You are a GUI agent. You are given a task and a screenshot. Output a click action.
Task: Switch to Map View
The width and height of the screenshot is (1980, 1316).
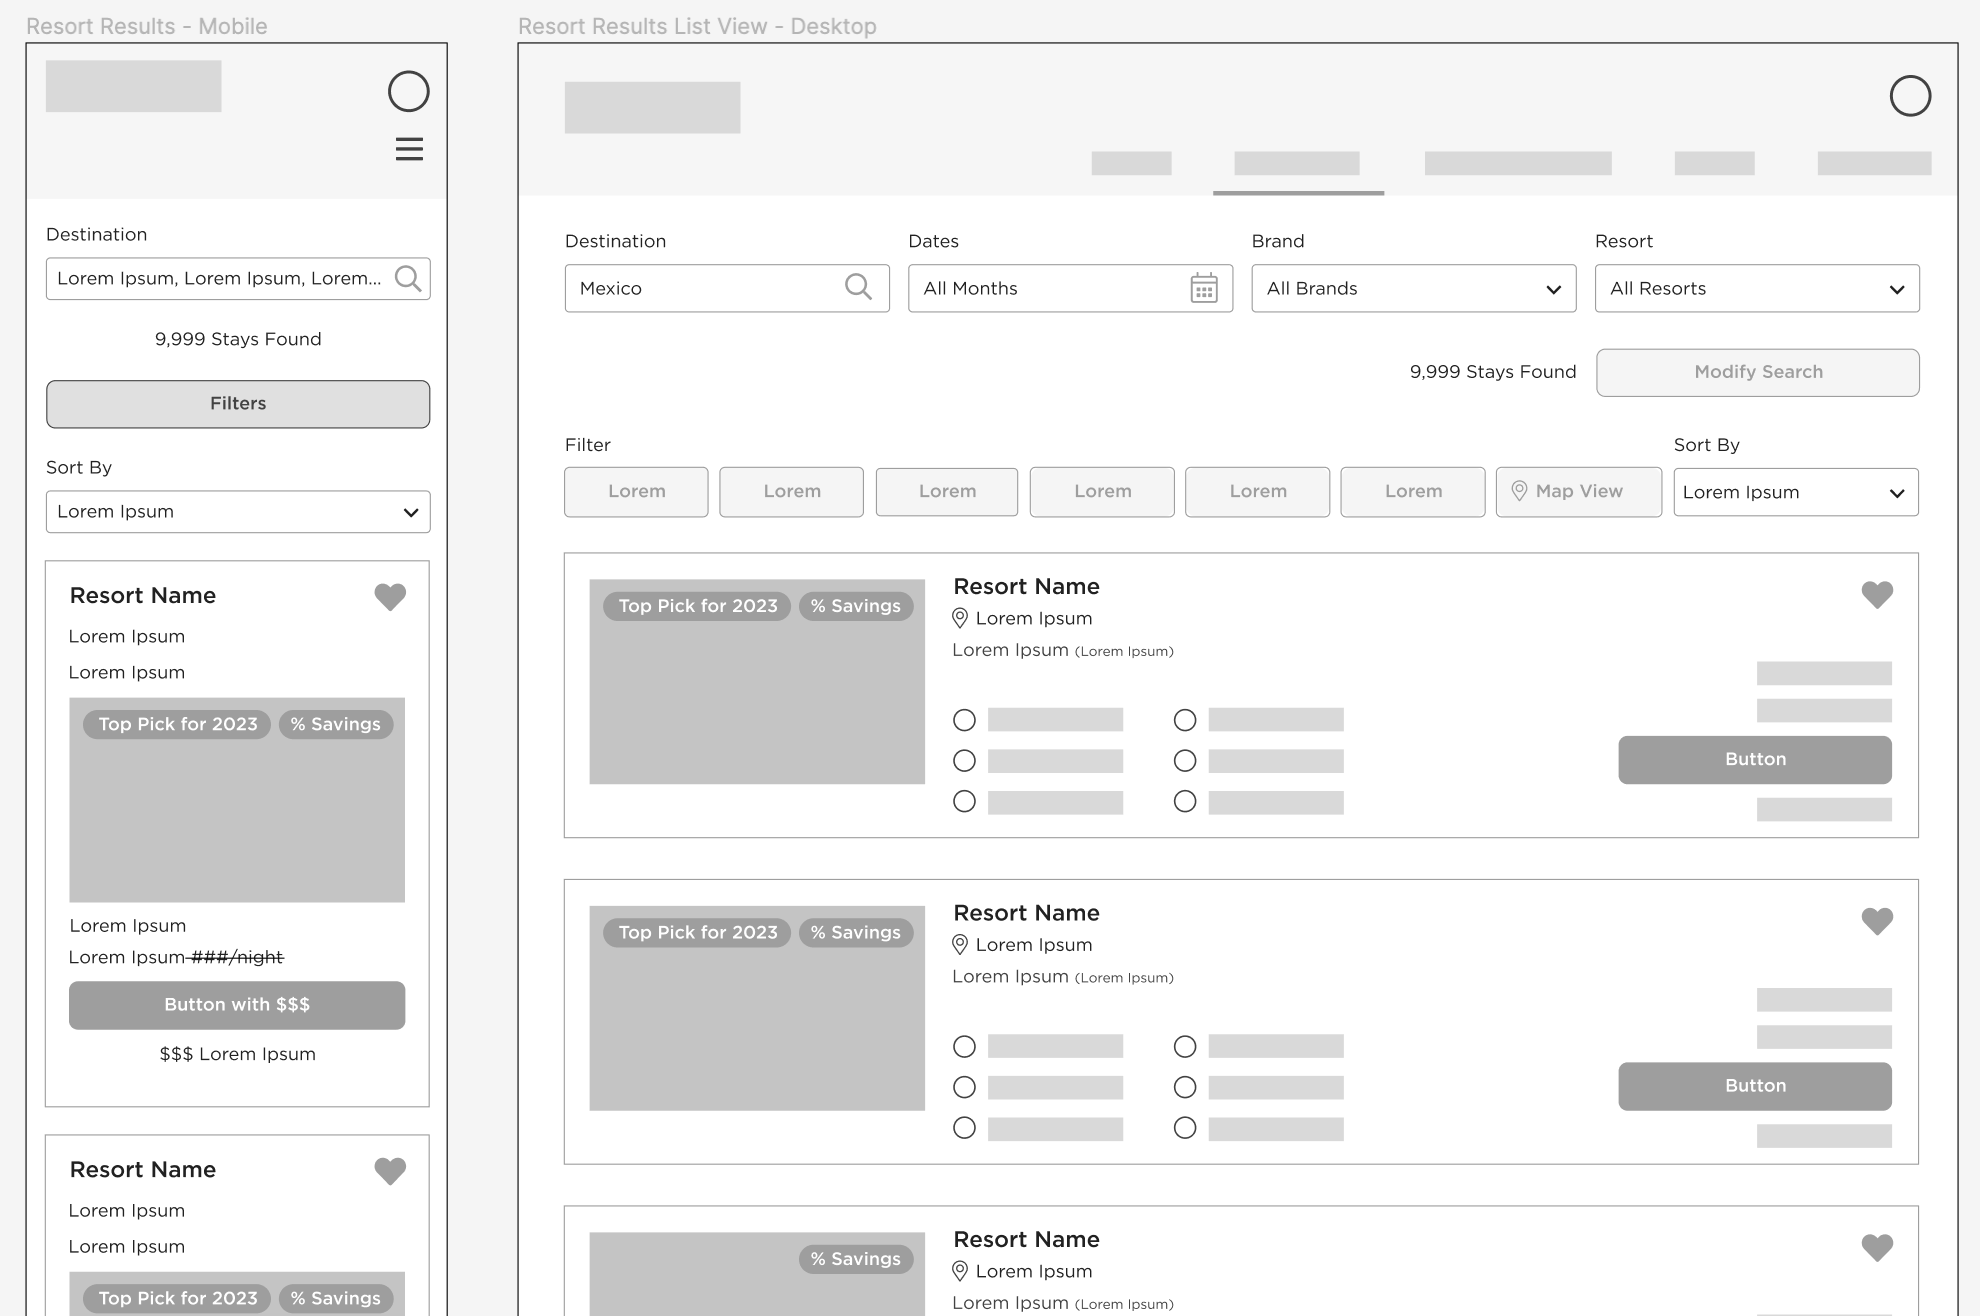pos(1578,492)
